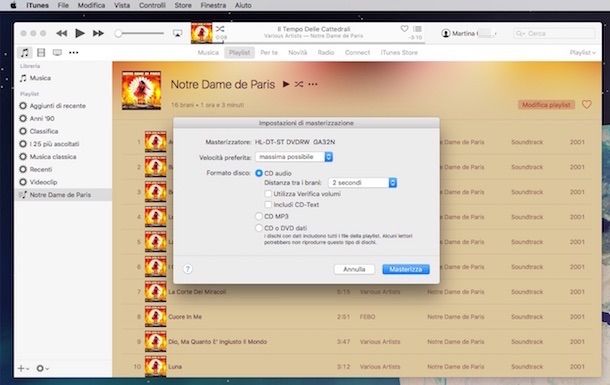The height and width of the screenshot is (385, 610).
Task: Click the rewind previous track button
Action: click(x=61, y=33)
